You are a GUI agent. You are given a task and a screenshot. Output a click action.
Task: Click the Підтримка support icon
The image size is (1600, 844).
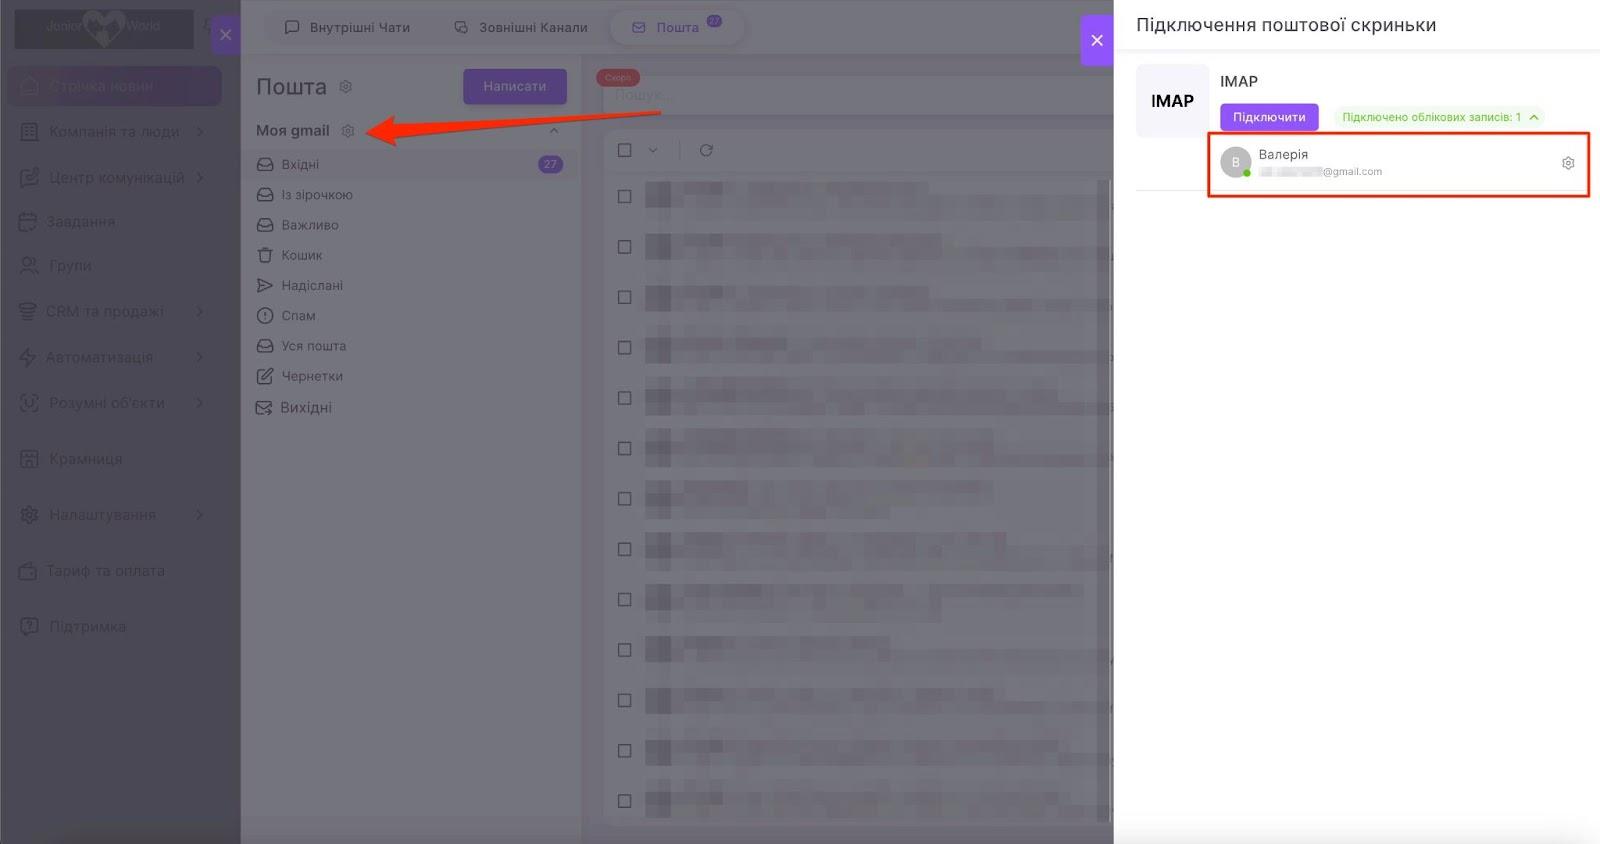click(29, 627)
